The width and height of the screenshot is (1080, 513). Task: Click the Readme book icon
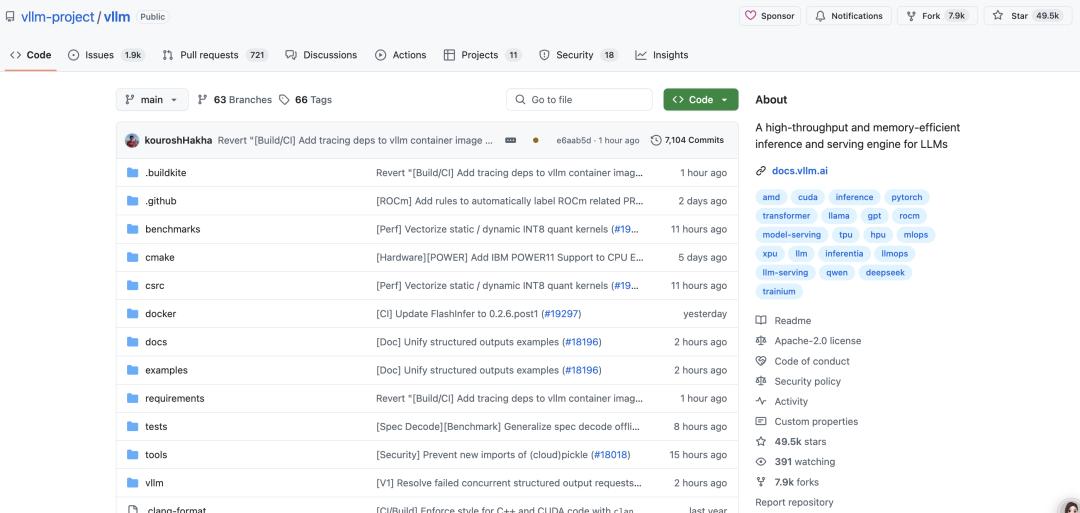pyautogui.click(x=761, y=321)
